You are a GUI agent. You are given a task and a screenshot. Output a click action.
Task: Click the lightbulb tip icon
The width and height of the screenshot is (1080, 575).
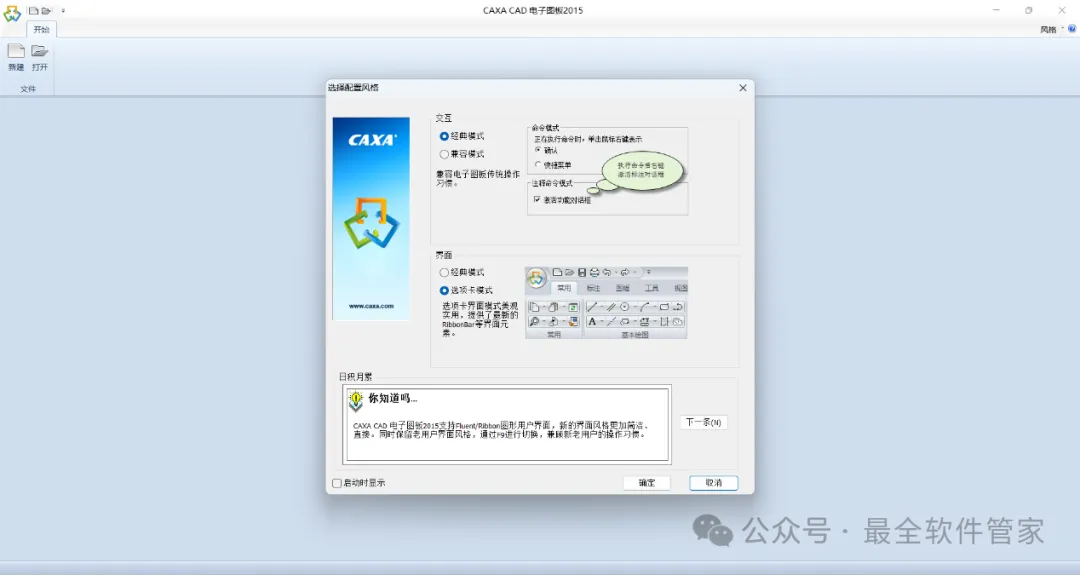[x=355, y=401]
